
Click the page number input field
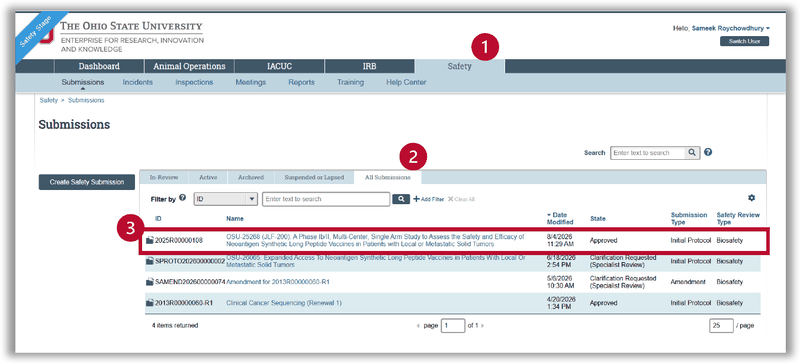pos(453,326)
